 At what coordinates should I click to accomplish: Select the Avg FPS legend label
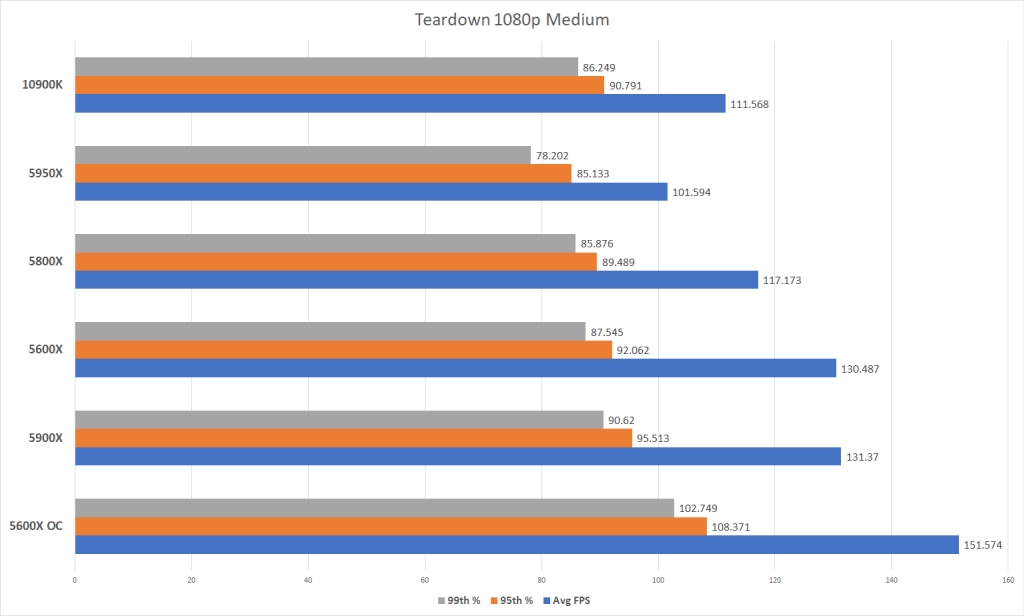tap(571, 601)
